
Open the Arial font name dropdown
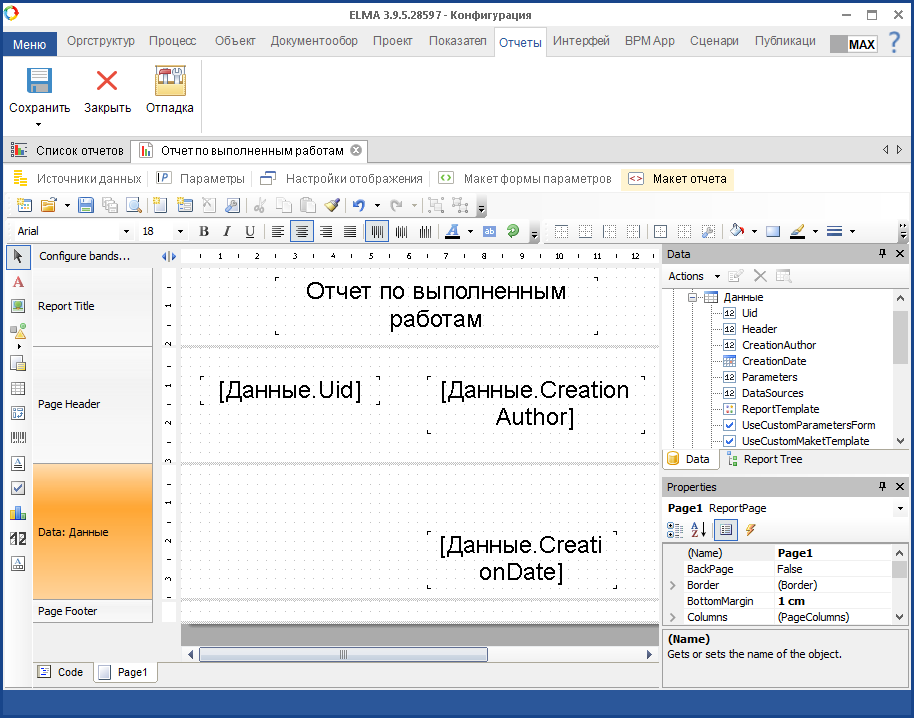(128, 231)
